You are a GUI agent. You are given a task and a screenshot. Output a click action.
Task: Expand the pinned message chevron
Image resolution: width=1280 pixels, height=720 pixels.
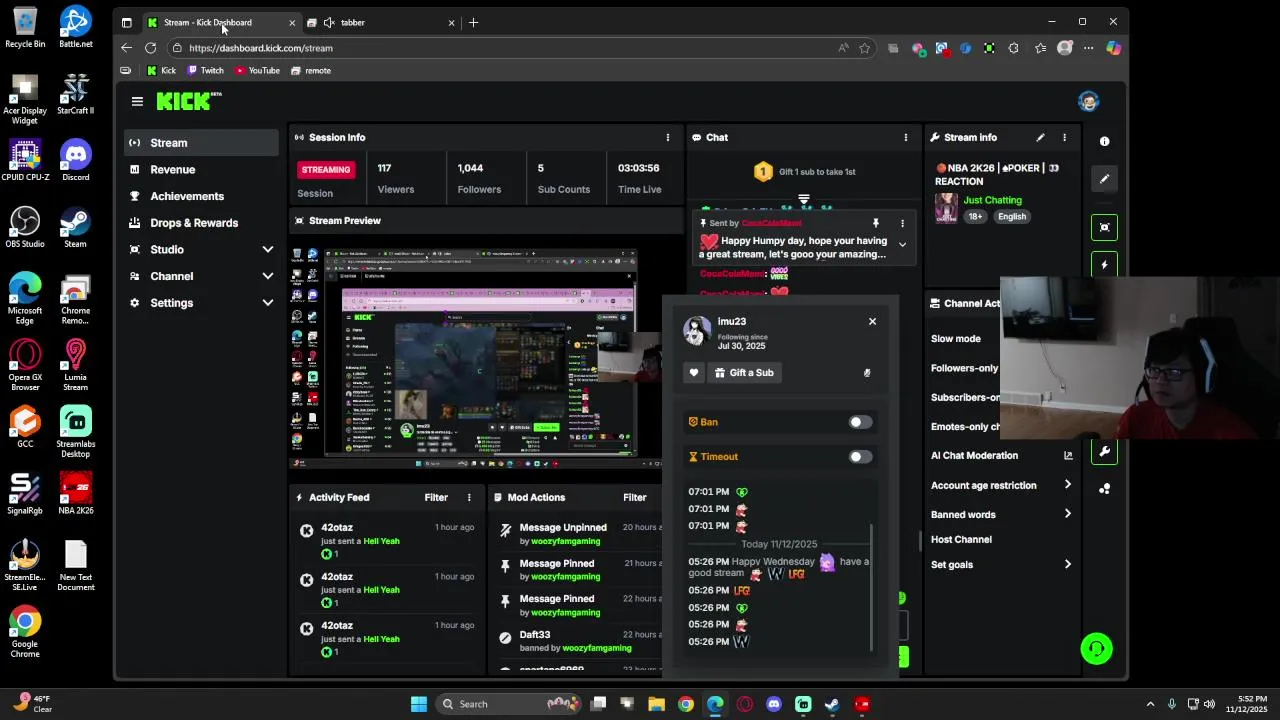(902, 245)
